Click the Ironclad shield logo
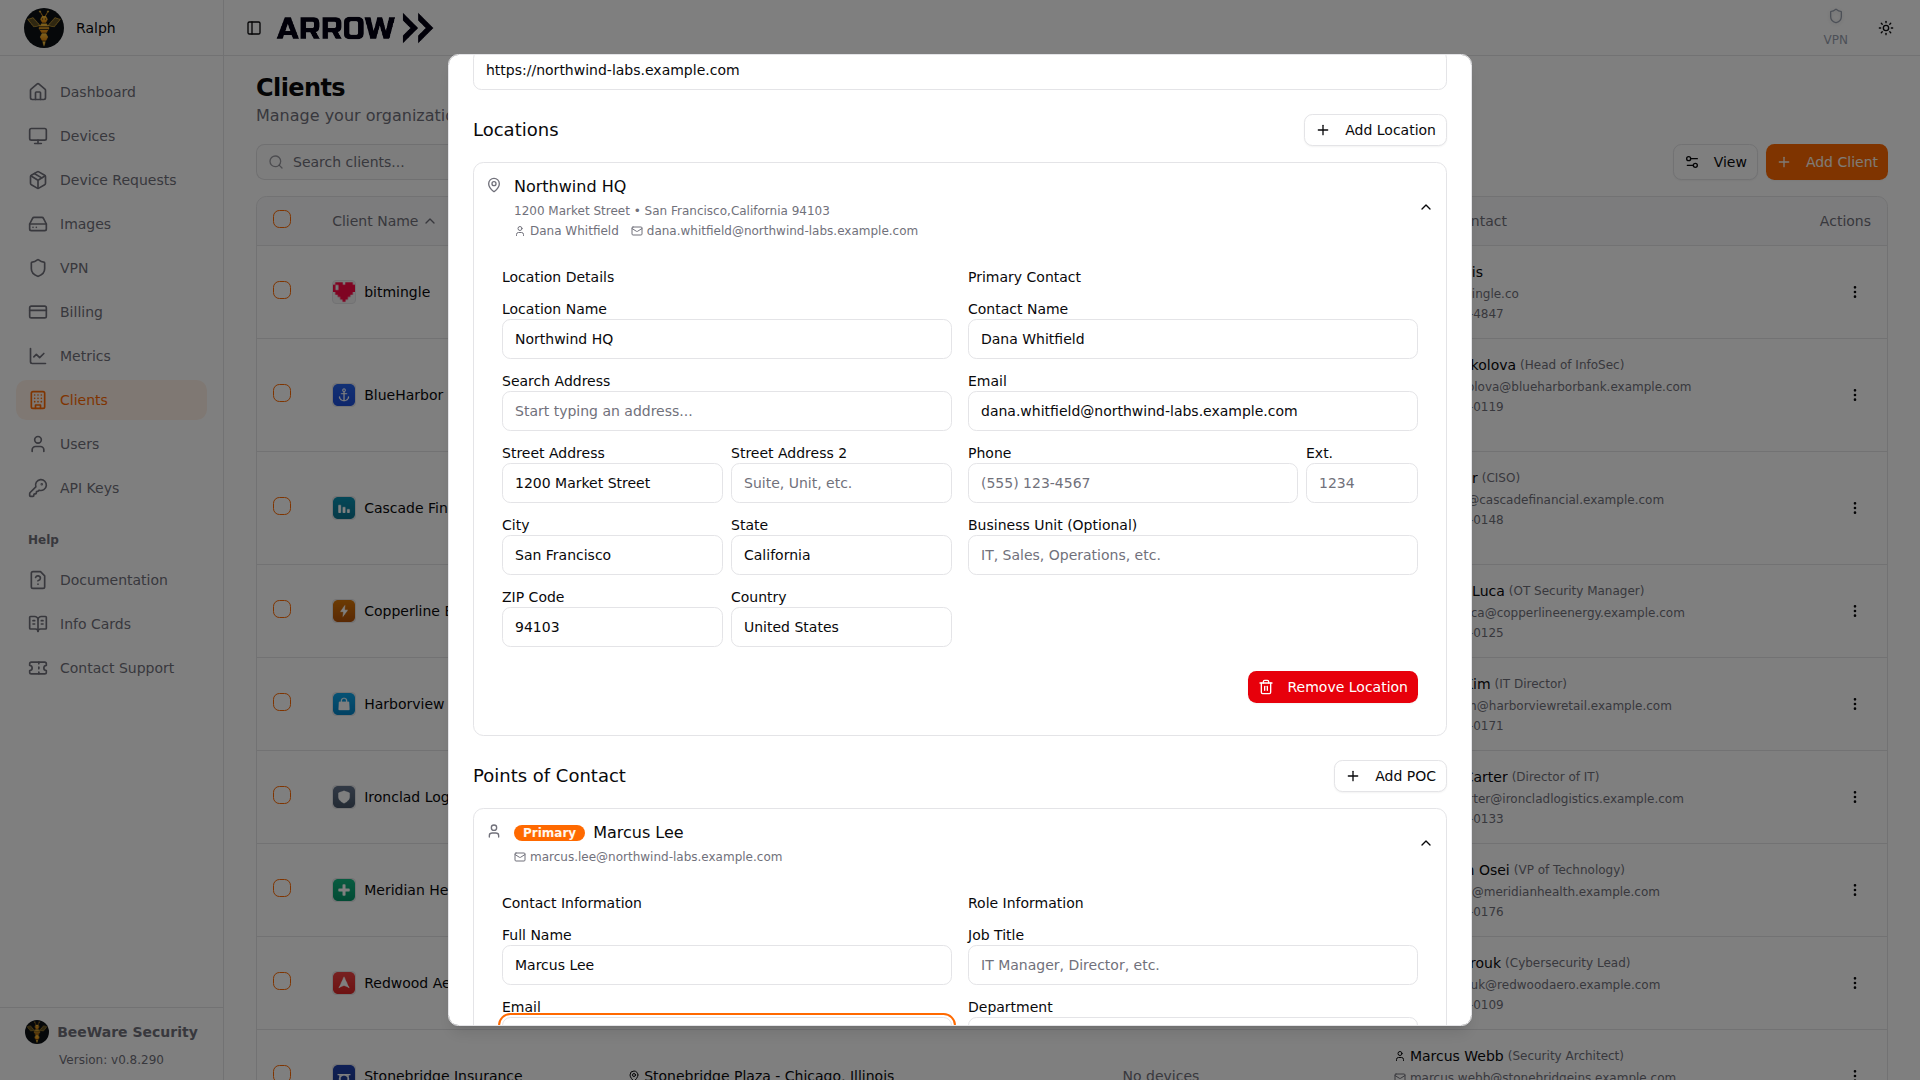 [x=344, y=797]
